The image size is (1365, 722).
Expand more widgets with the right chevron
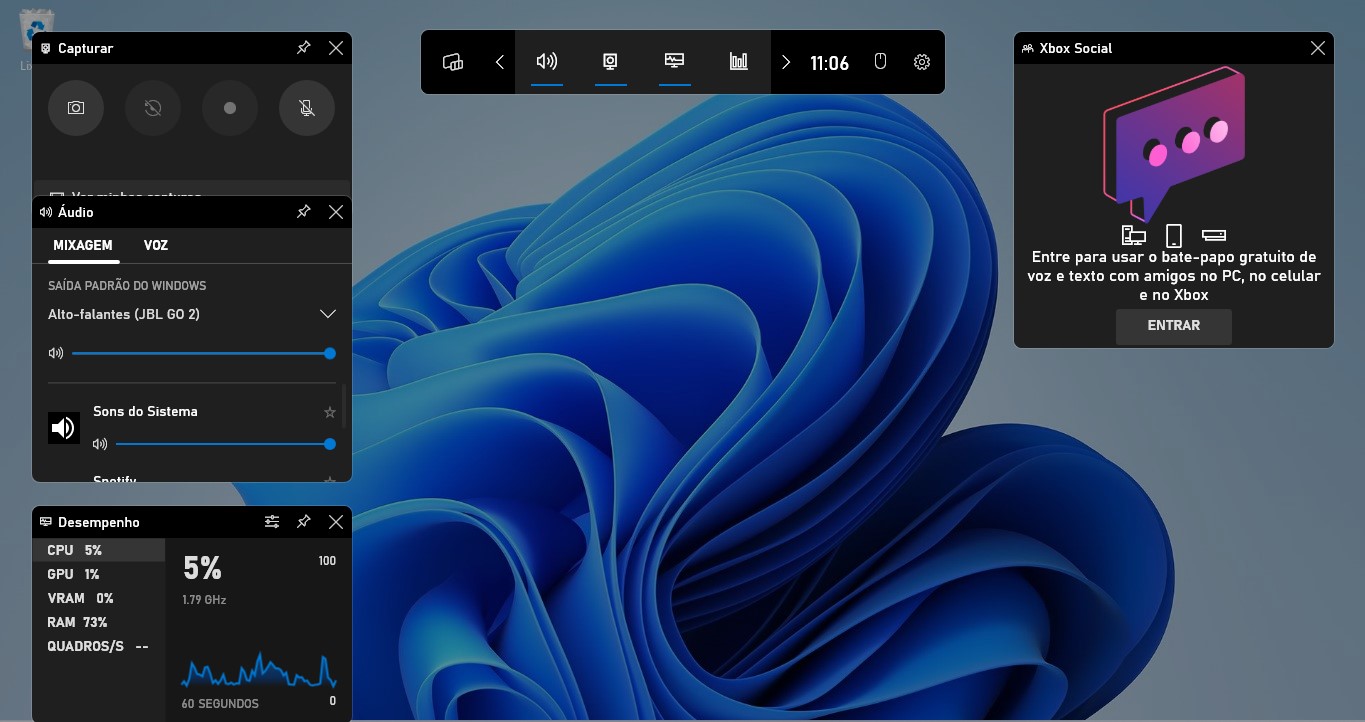coord(786,61)
